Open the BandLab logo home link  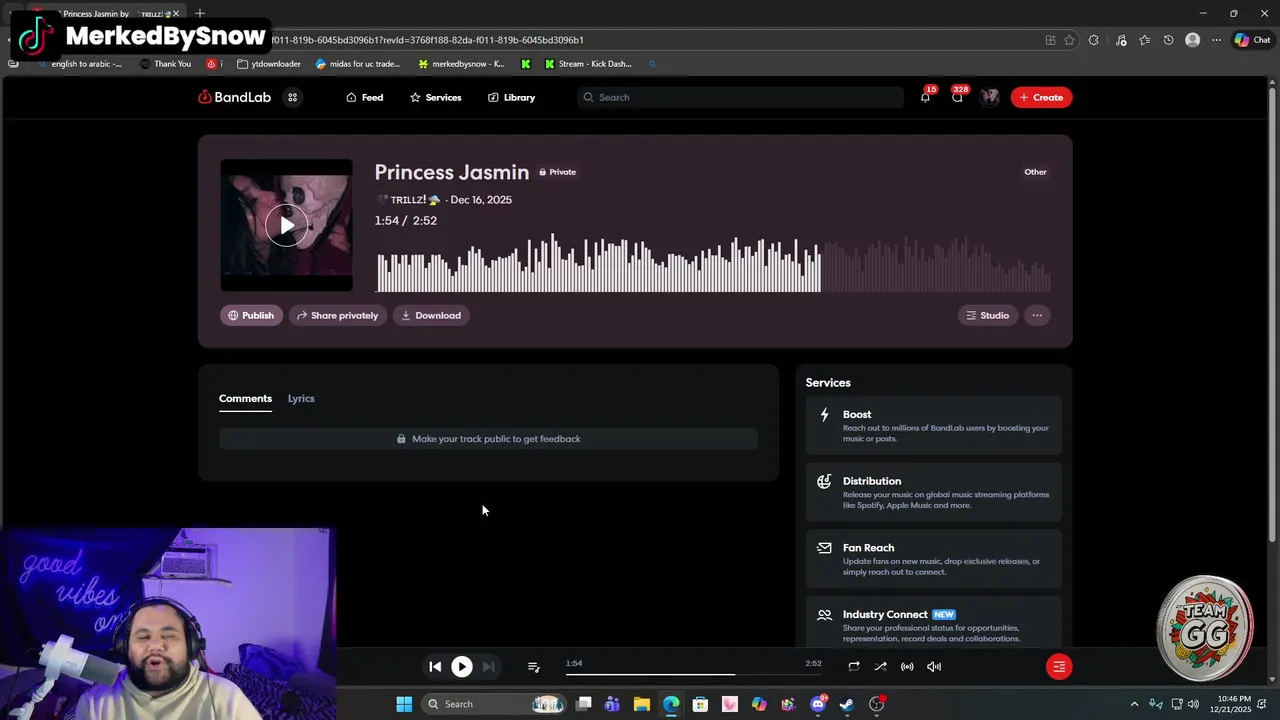coord(234,97)
